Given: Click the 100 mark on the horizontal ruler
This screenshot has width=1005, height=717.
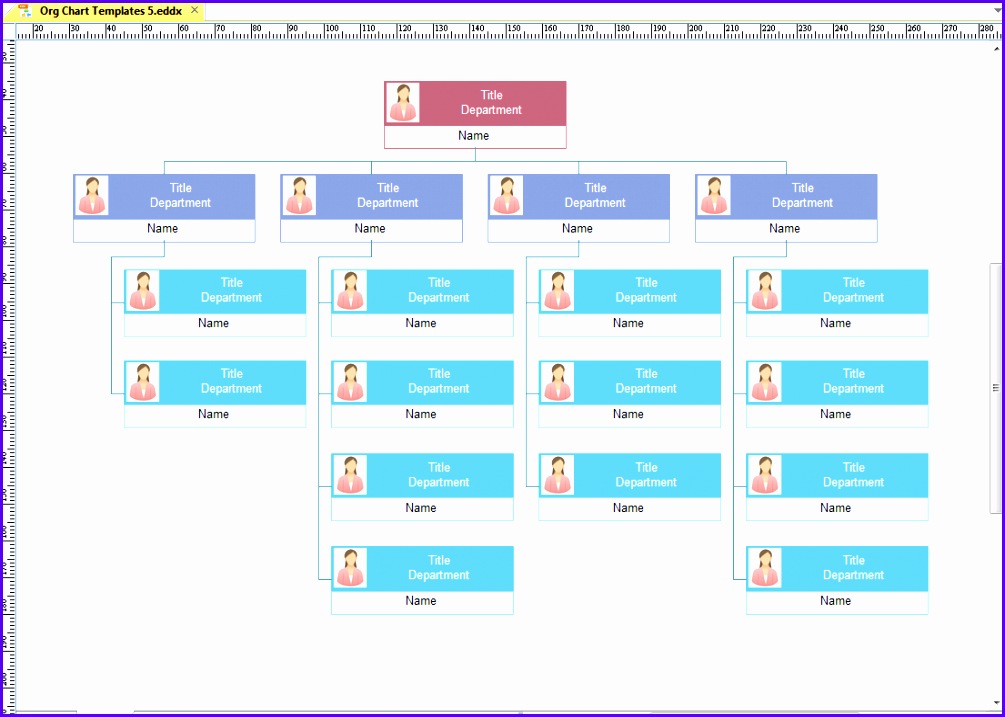Looking at the screenshot, I should tap(332, 28).
